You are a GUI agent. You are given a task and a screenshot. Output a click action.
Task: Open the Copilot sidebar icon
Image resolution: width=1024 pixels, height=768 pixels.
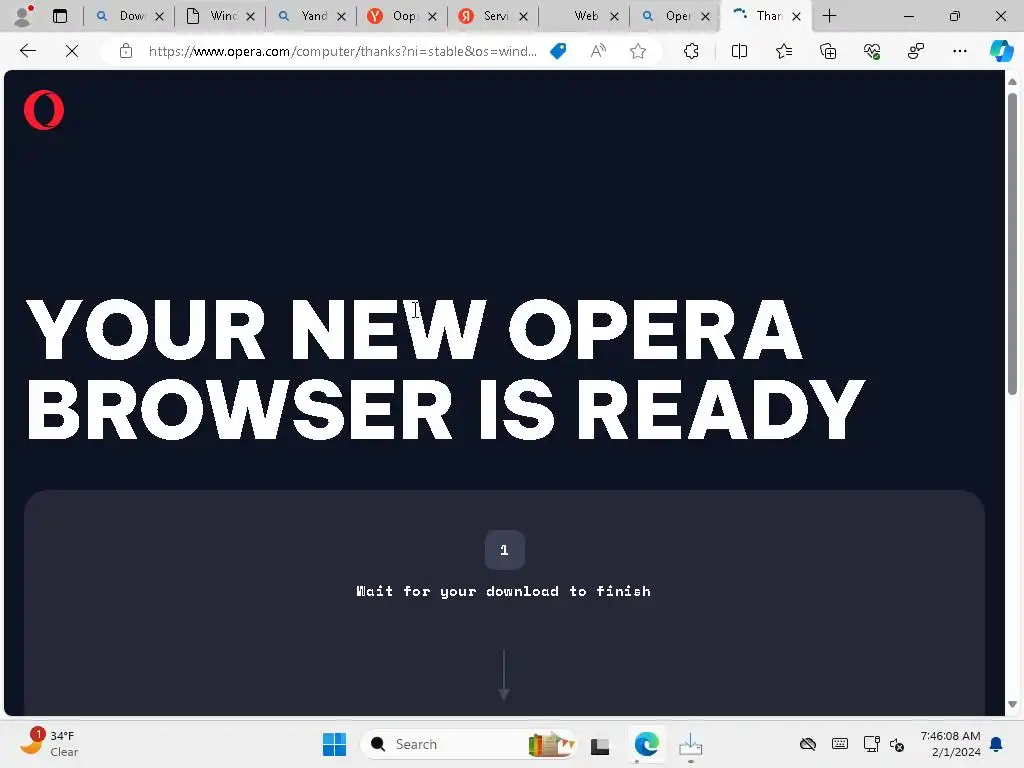[x=1001, y=51]
